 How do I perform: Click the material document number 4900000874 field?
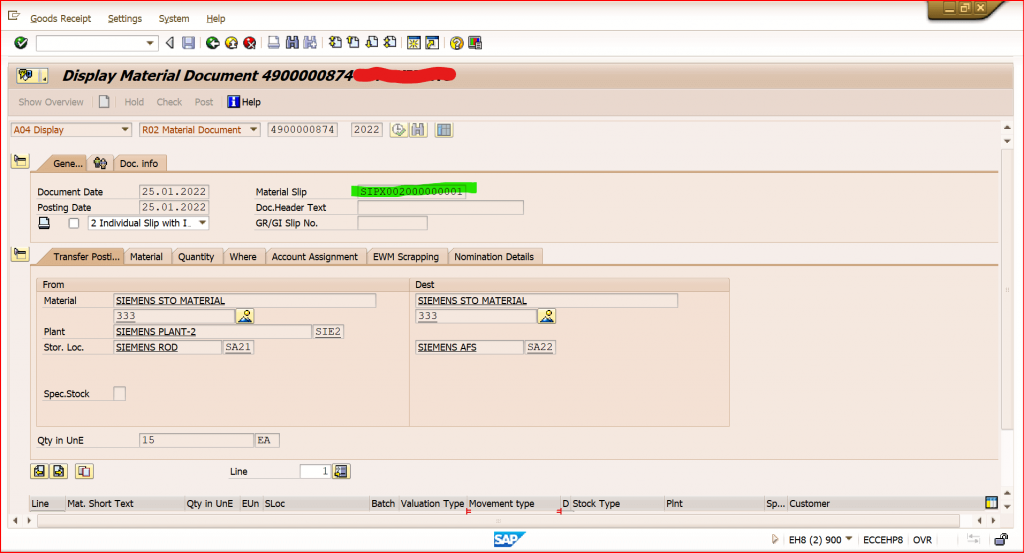(302, 130)
